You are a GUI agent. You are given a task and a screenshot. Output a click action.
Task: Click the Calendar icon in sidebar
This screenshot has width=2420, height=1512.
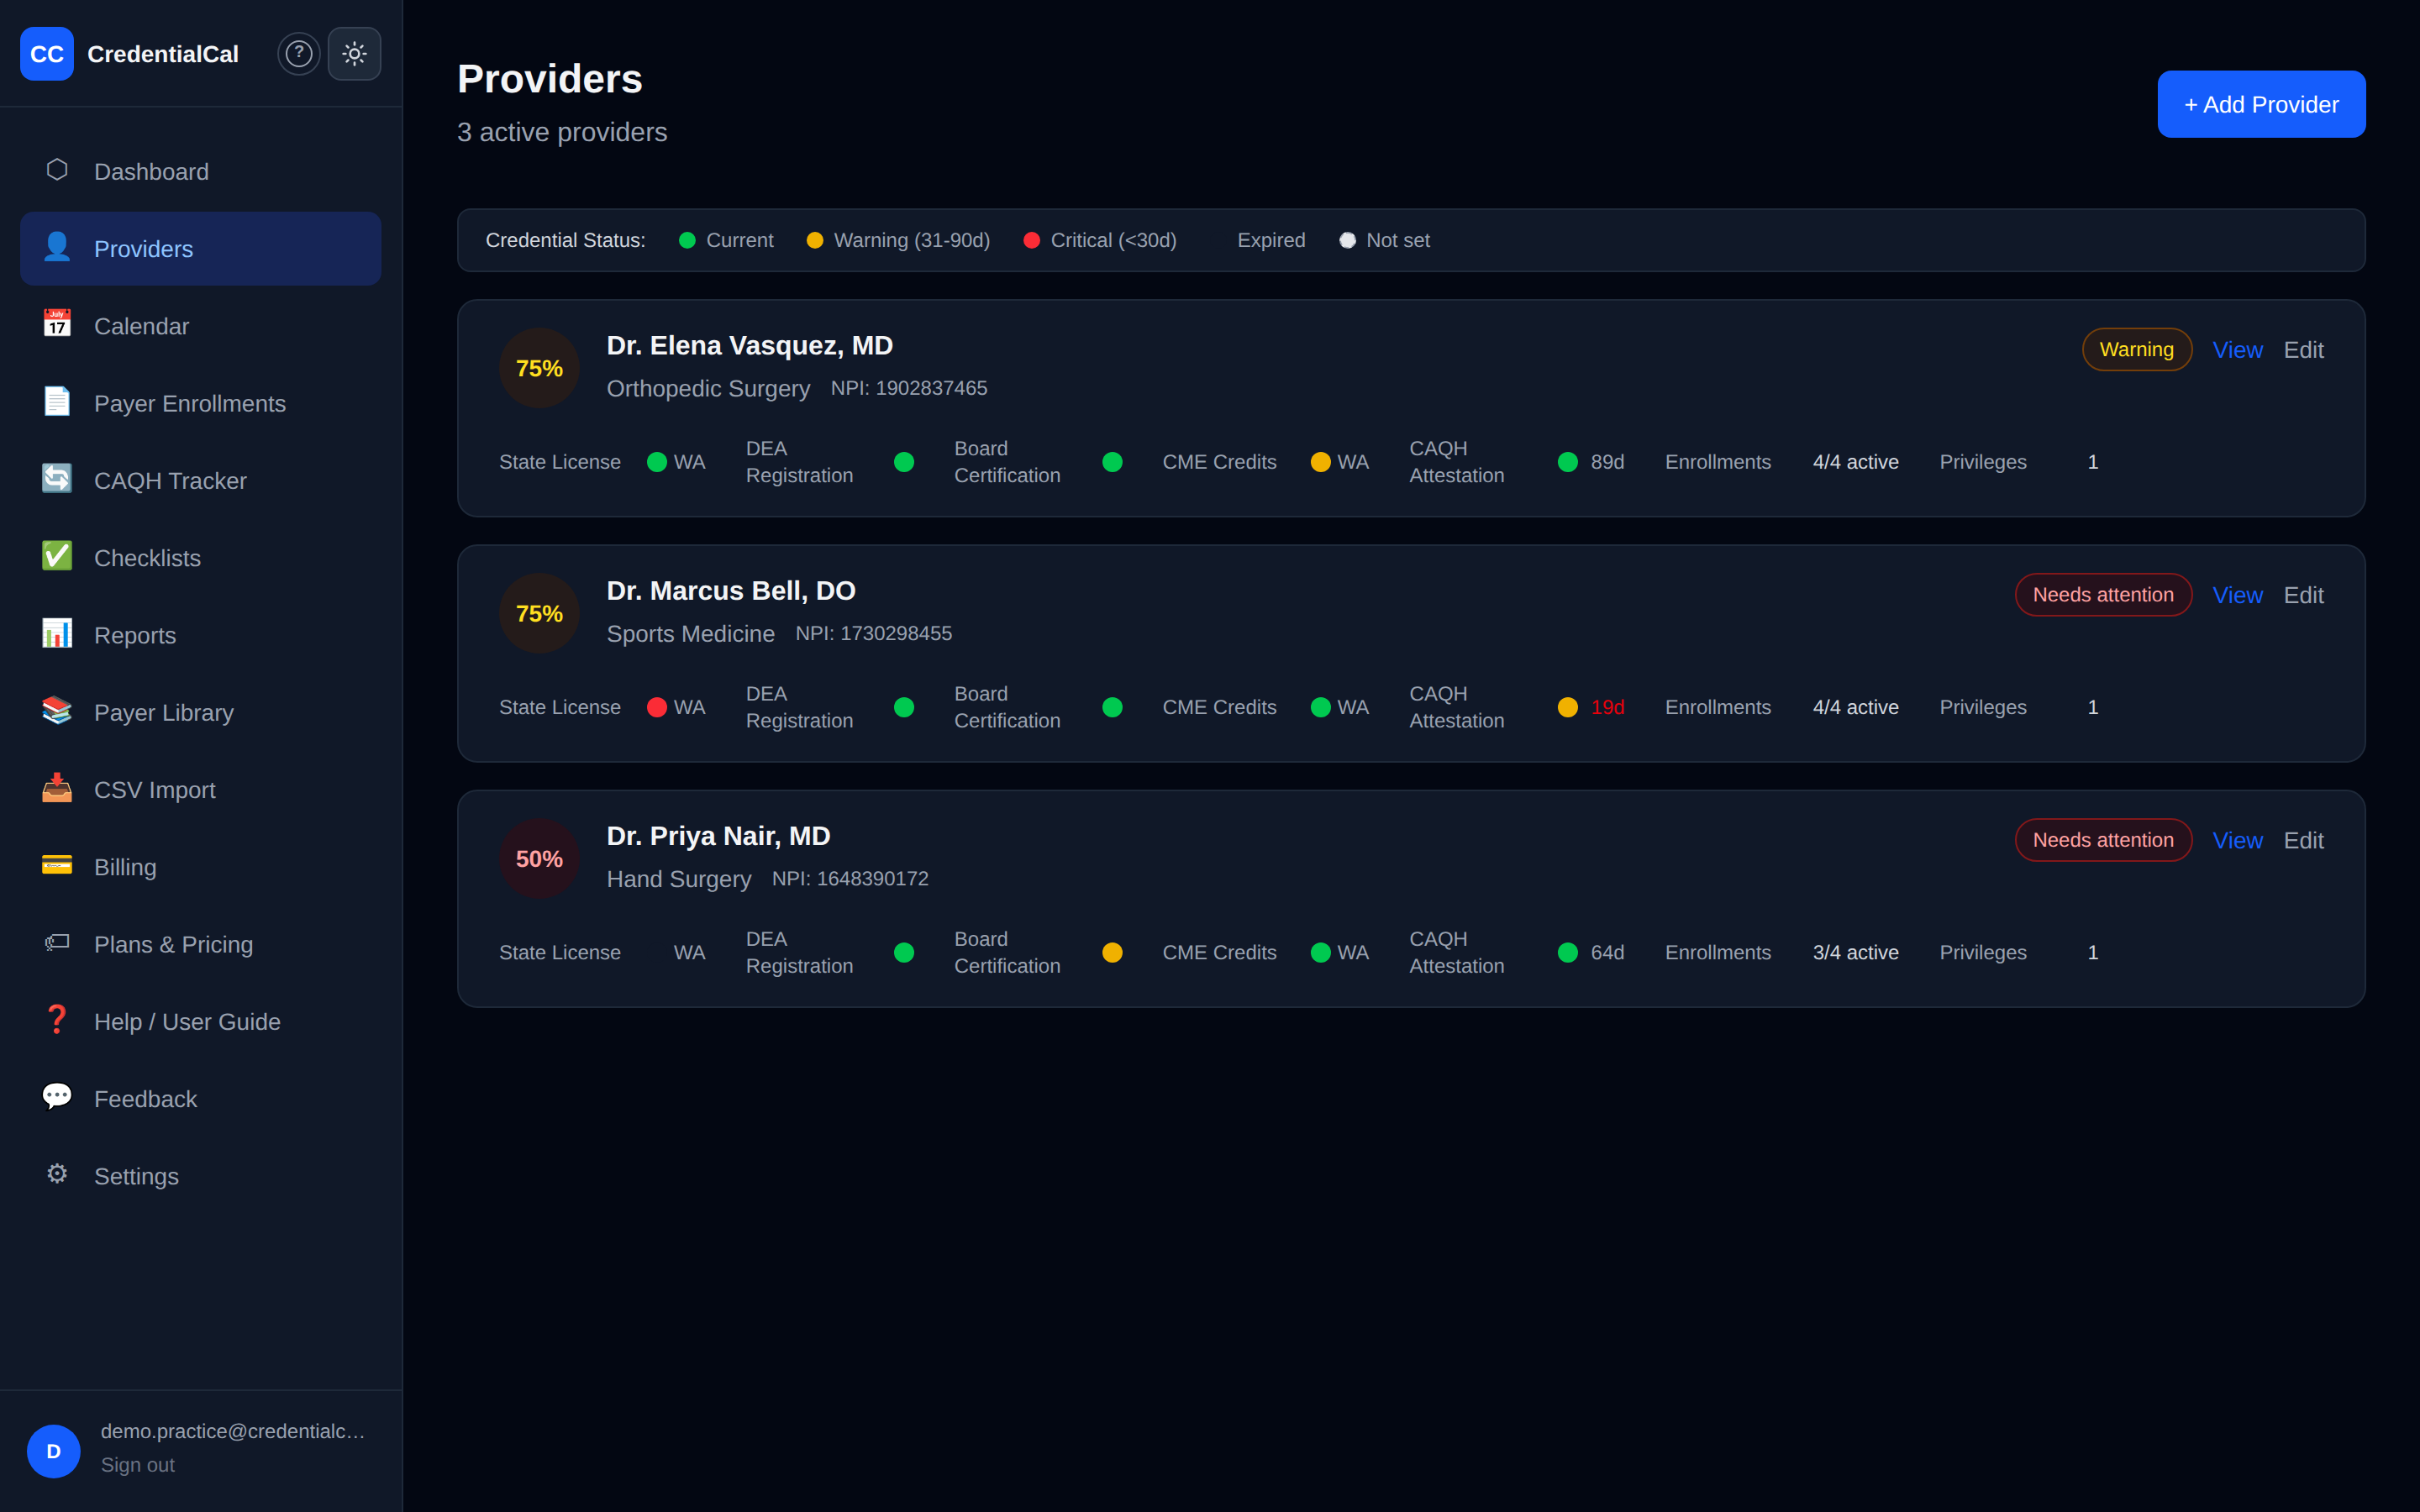[57, 324]
